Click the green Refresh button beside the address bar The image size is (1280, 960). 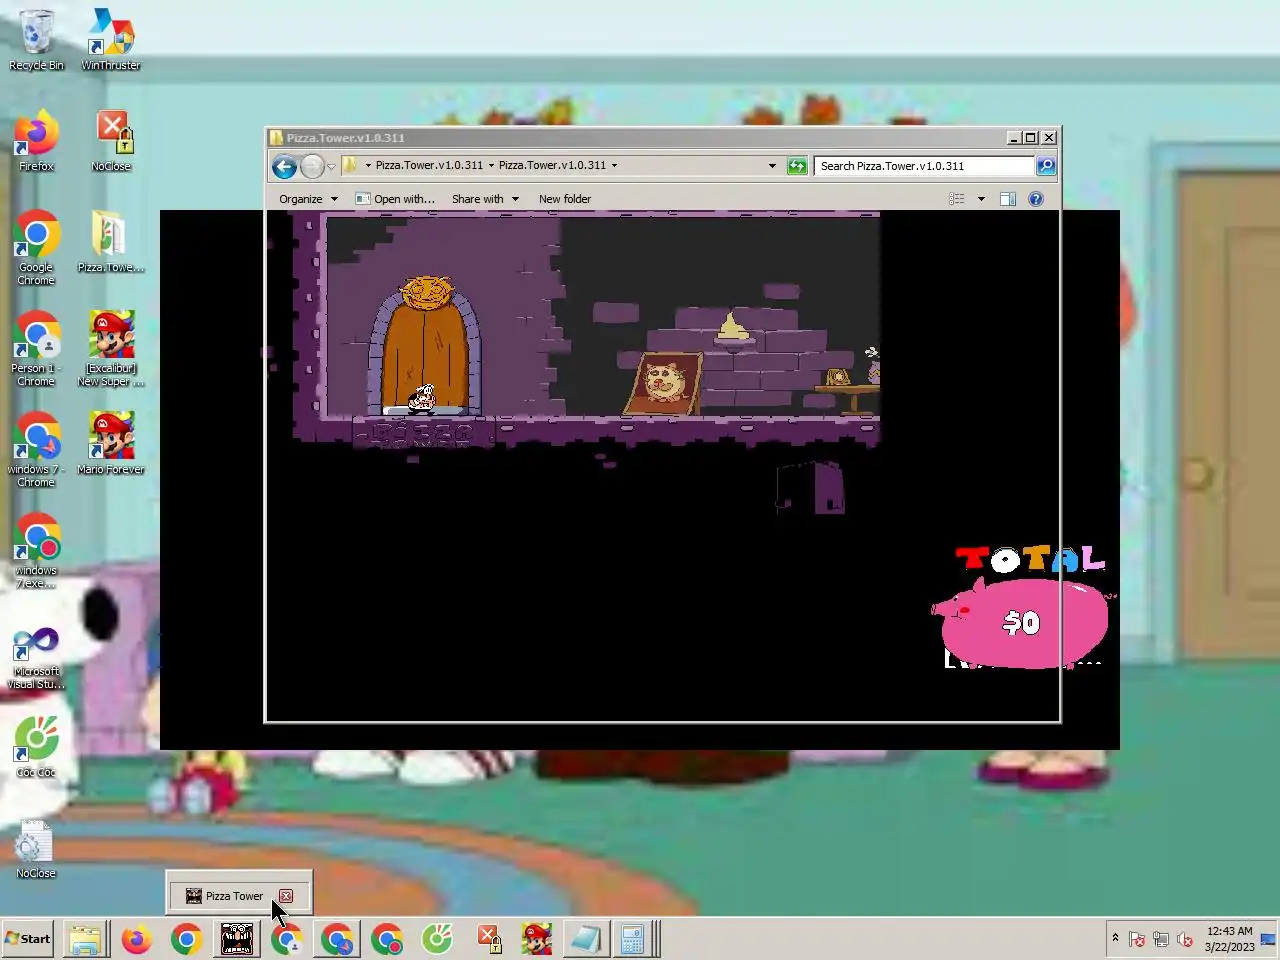[x=797, y=166]
